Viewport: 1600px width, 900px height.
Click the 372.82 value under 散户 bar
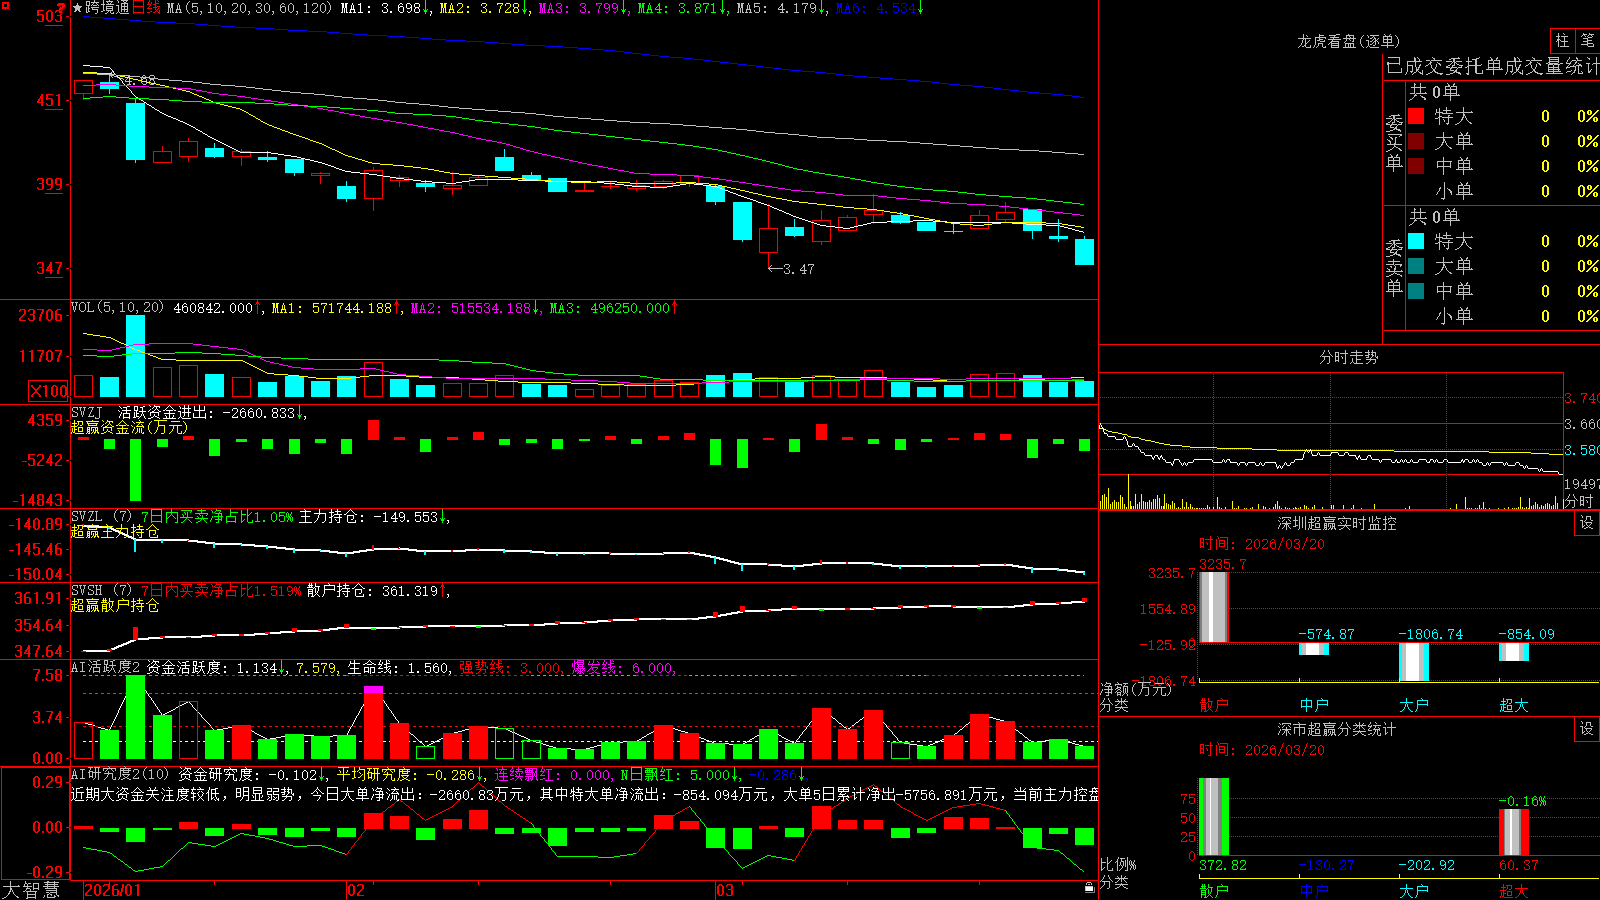[x=1223, y=865]
